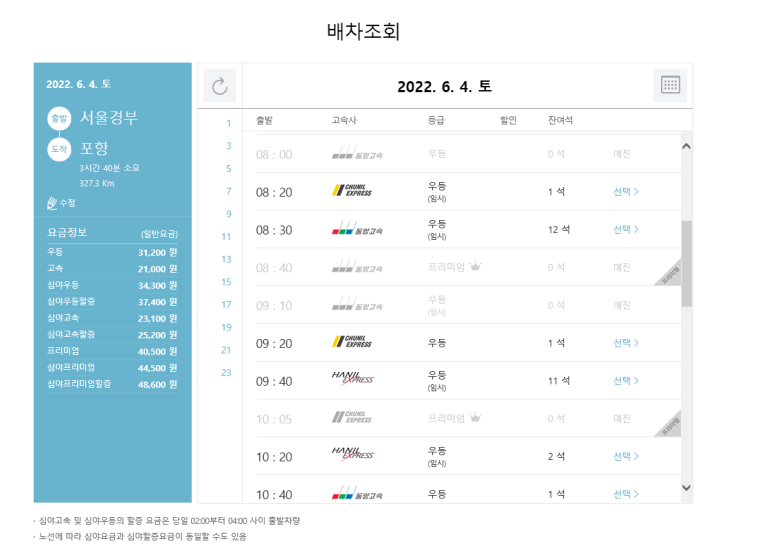Click the 잔여석 column header
The image size is (773, 548).
561,120
